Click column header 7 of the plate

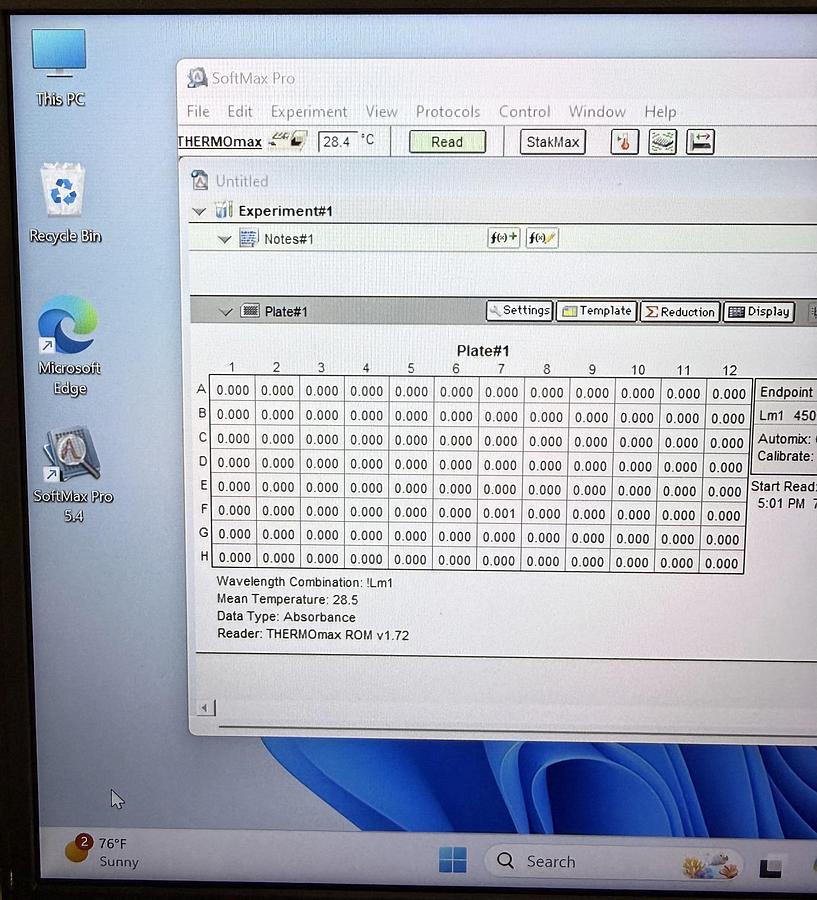coord(501,369)
